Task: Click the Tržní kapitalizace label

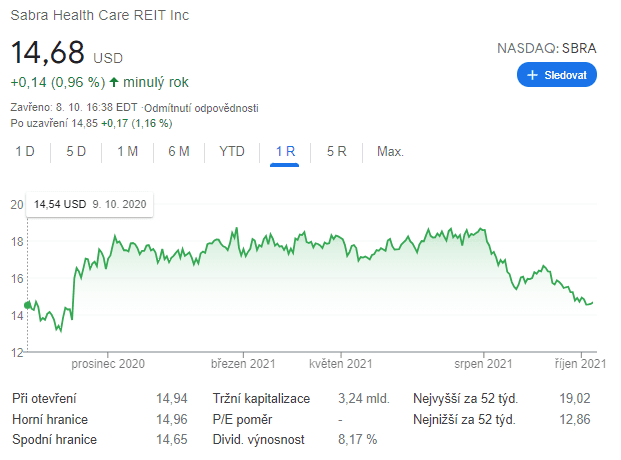Action: click(260, 399)
